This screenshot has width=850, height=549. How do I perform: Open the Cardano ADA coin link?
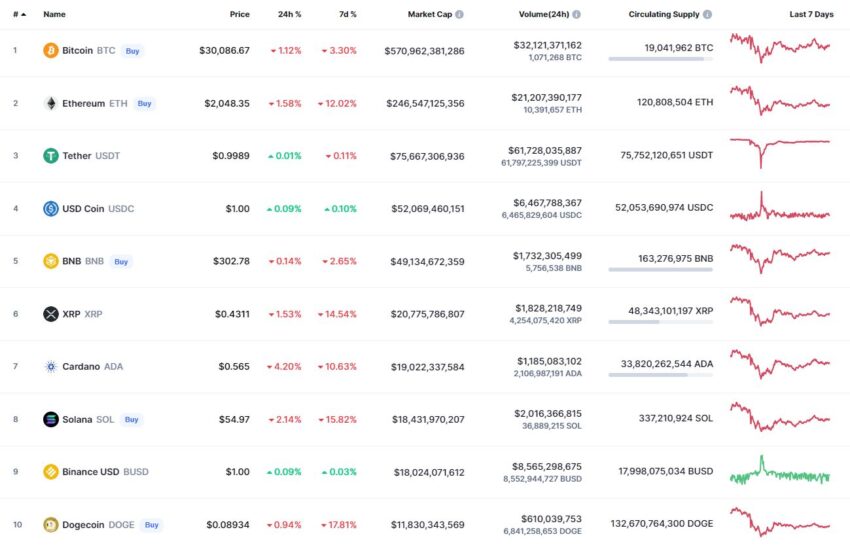click(92, 367)
